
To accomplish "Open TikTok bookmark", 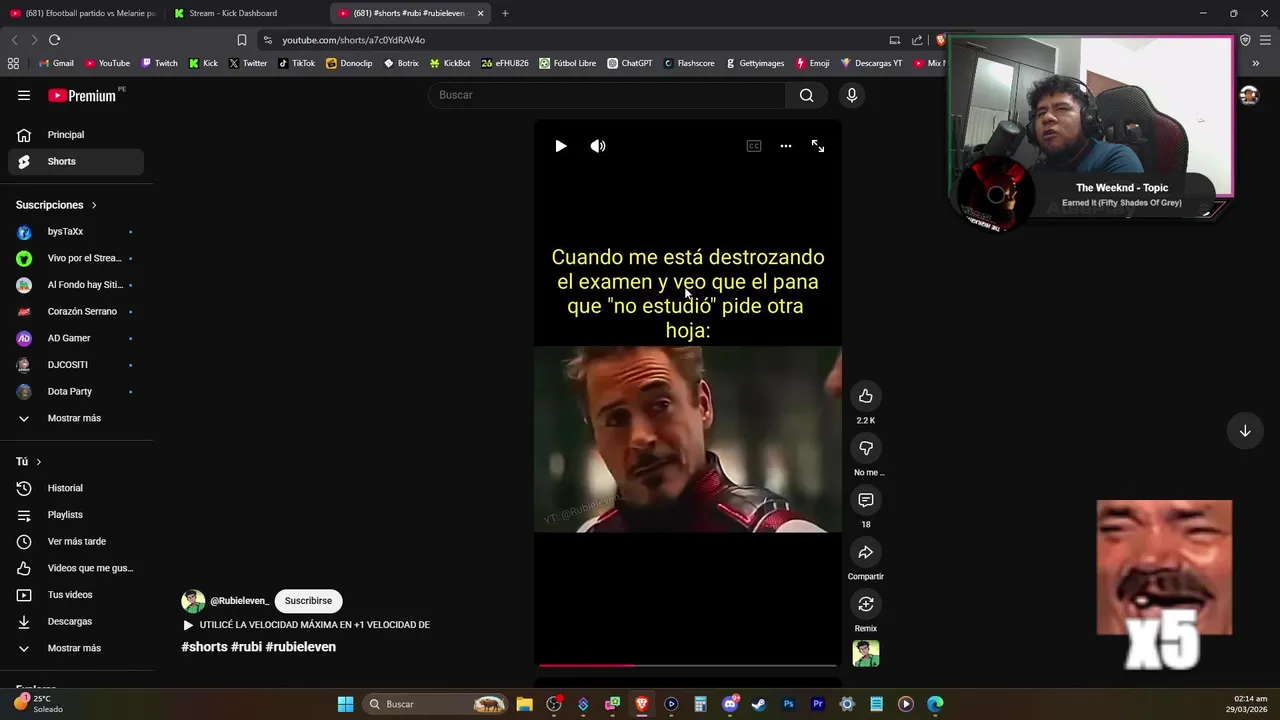I will (296, 63).
